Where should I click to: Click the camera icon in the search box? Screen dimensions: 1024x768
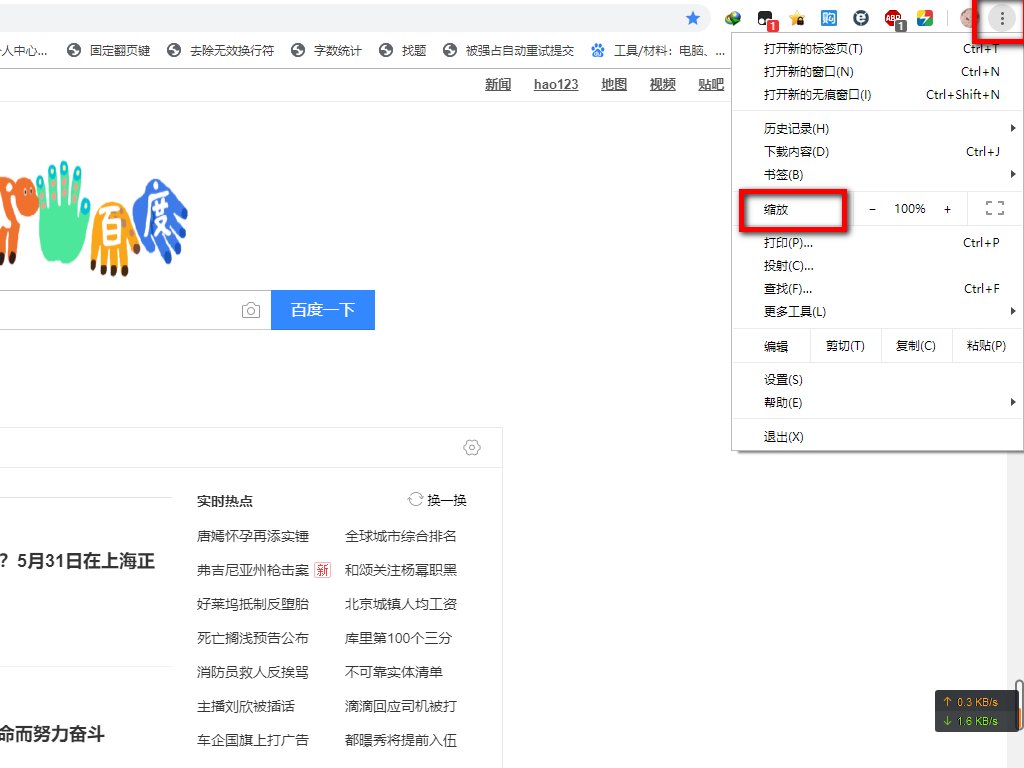[x=251, y=310]
